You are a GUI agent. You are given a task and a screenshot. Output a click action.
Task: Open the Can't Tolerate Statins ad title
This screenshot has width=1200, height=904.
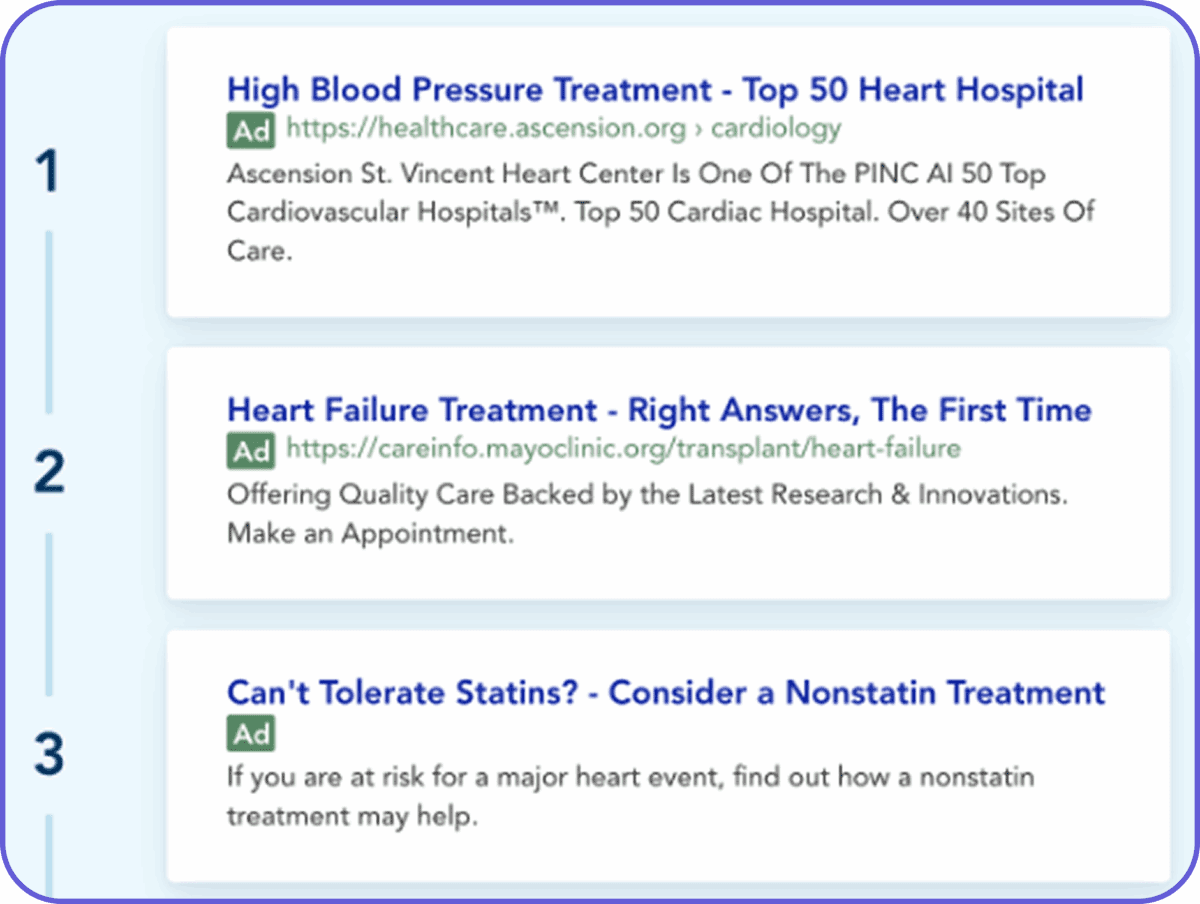(x=666, y=693)
